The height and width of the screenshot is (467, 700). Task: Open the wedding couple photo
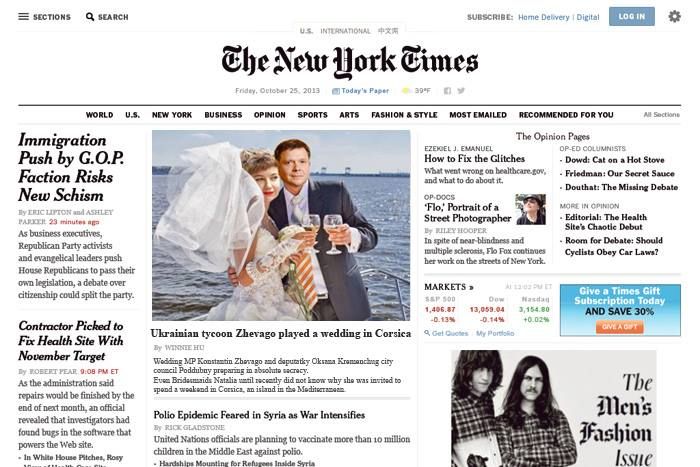point(281,225)
